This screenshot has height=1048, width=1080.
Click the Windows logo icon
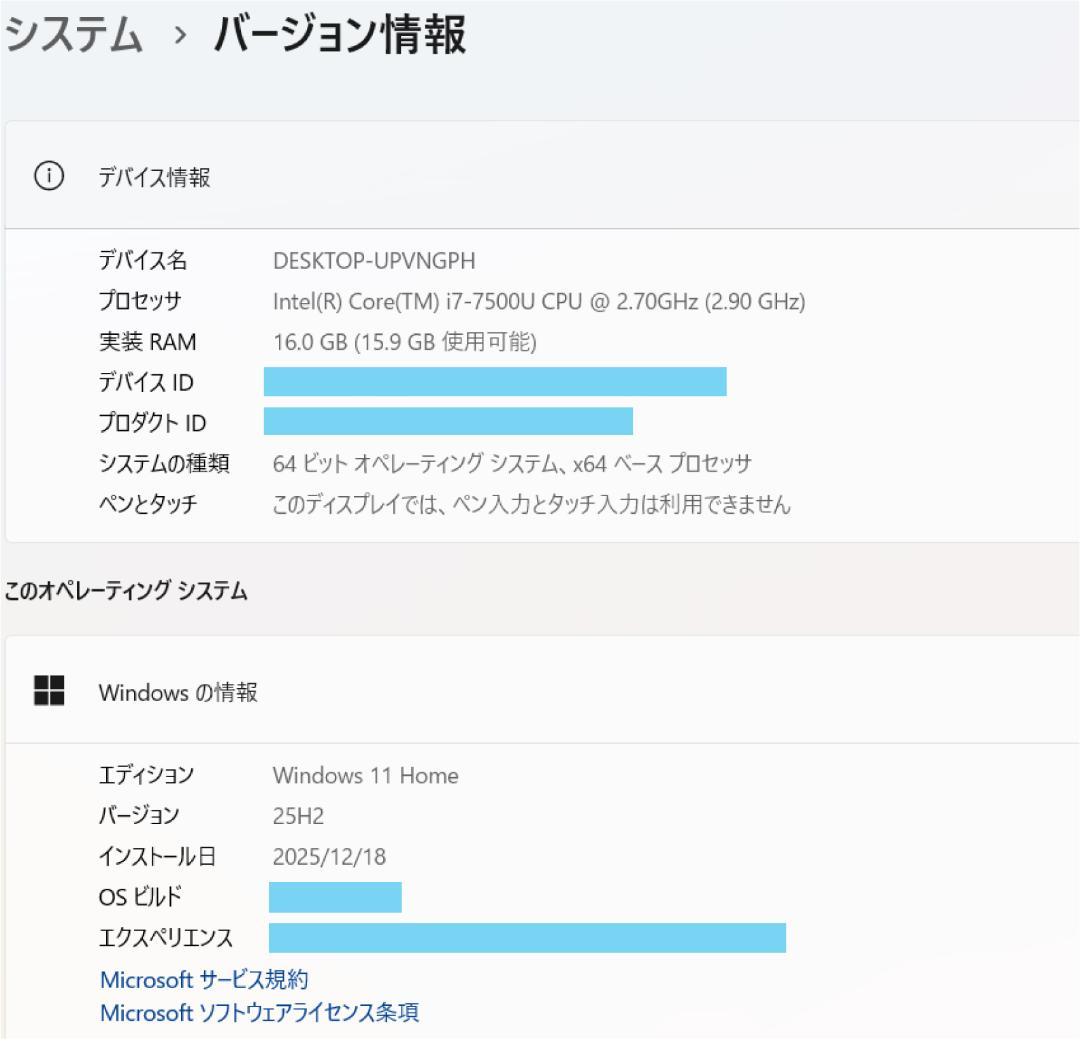[x=49, y=691]
